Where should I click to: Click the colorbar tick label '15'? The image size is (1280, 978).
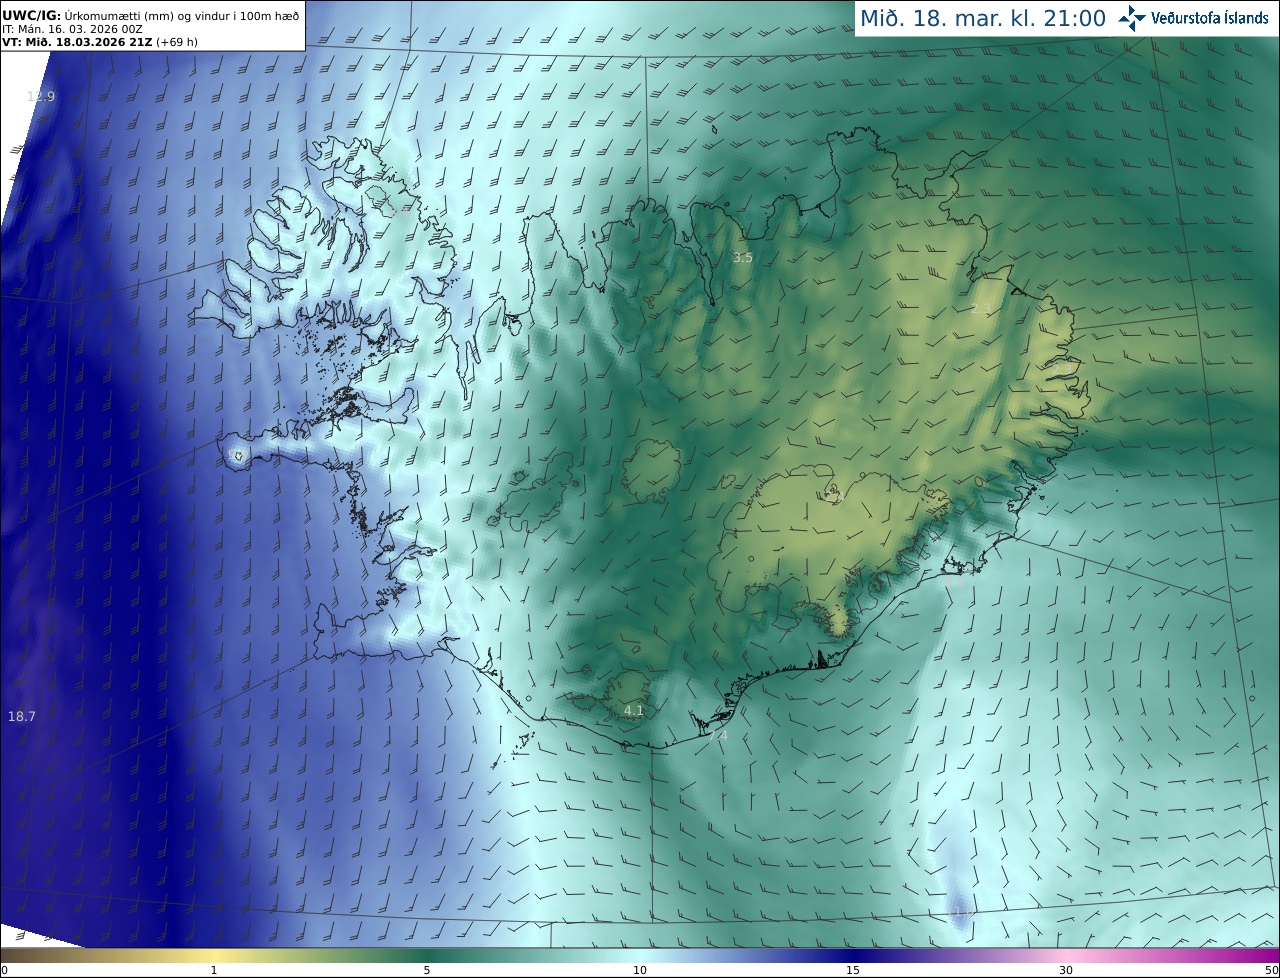[x=853, y=970]
